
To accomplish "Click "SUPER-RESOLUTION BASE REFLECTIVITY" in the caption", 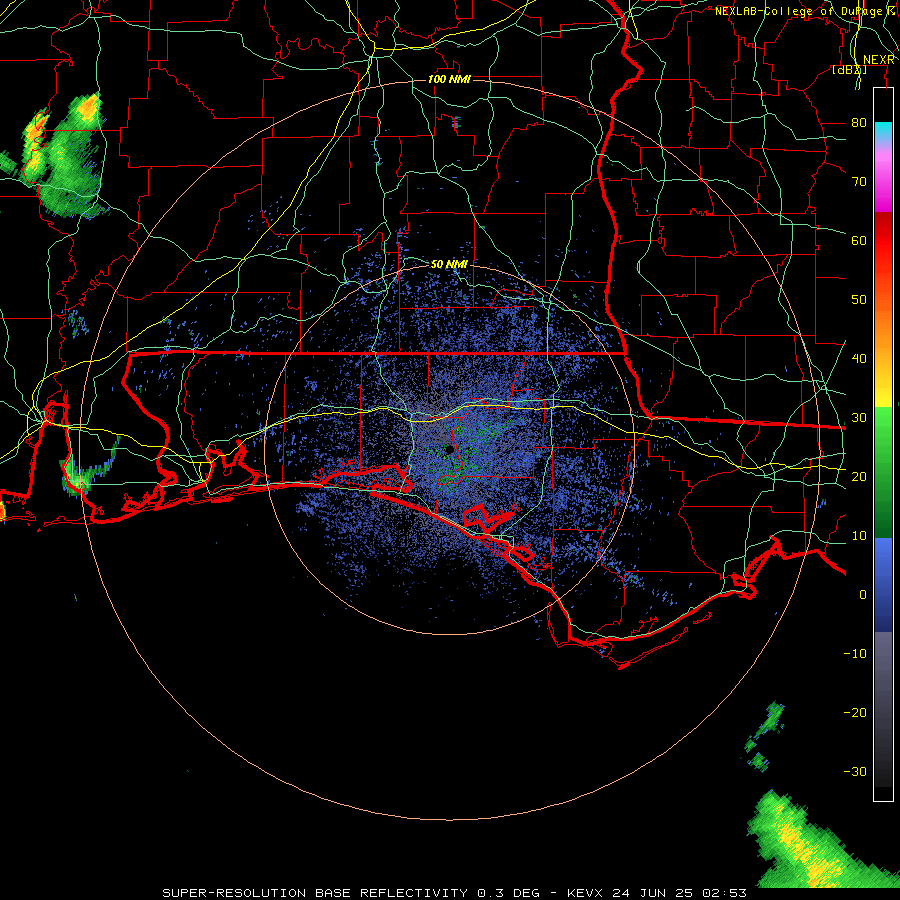I will pos(315,893).
